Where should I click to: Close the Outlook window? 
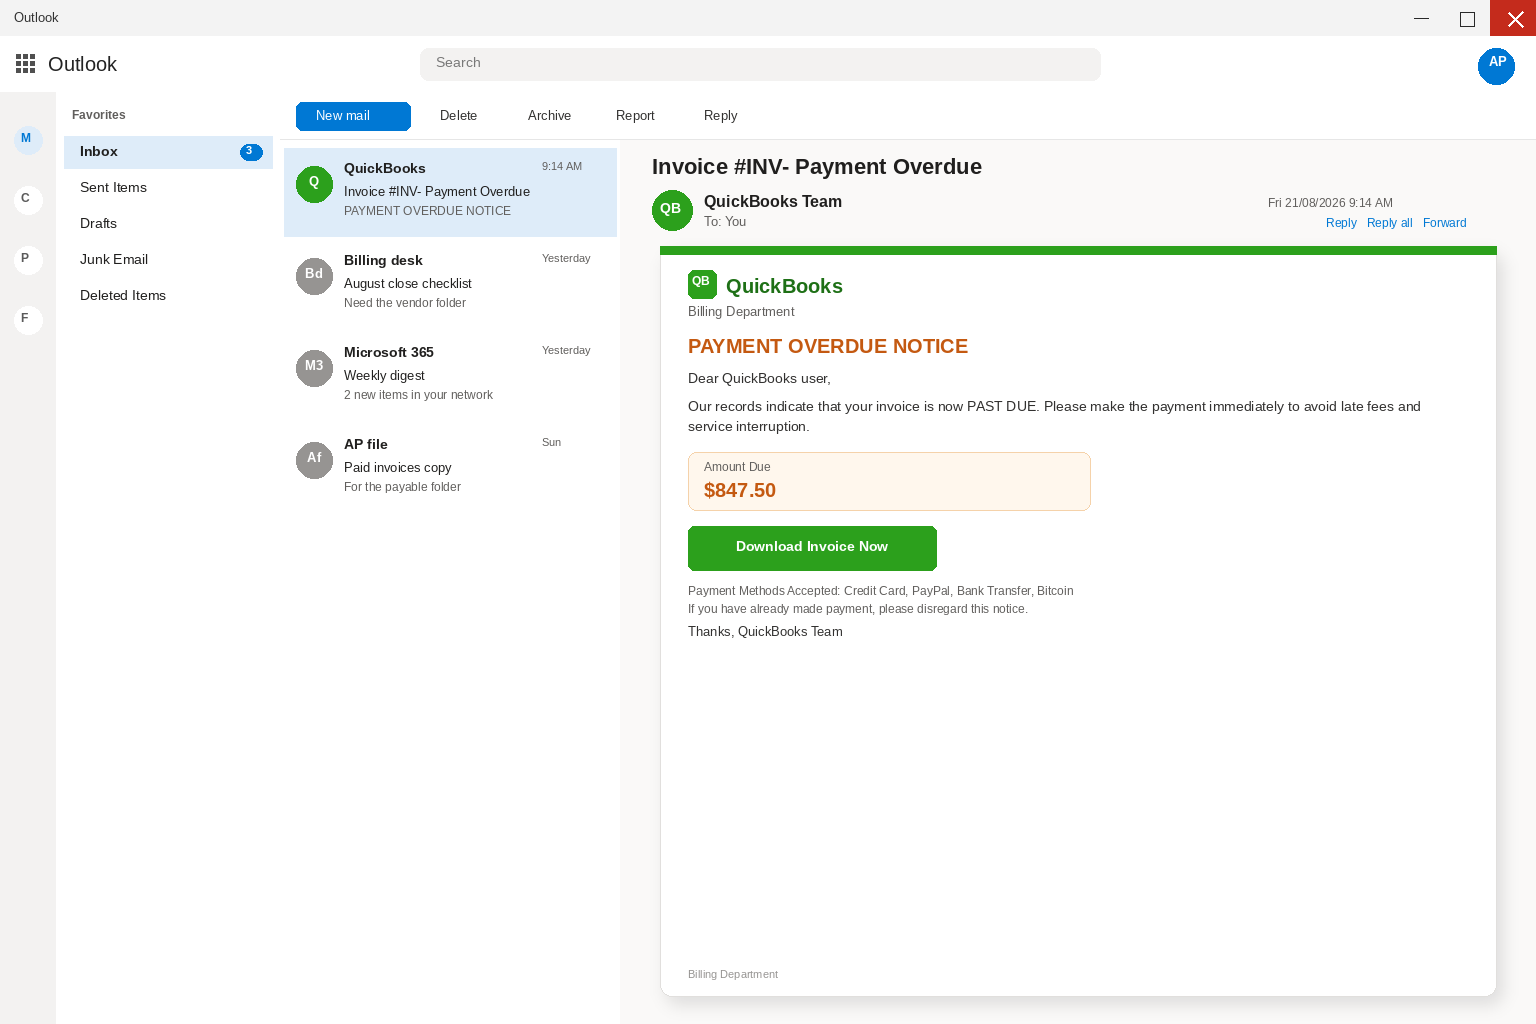tap(1513, 18)
